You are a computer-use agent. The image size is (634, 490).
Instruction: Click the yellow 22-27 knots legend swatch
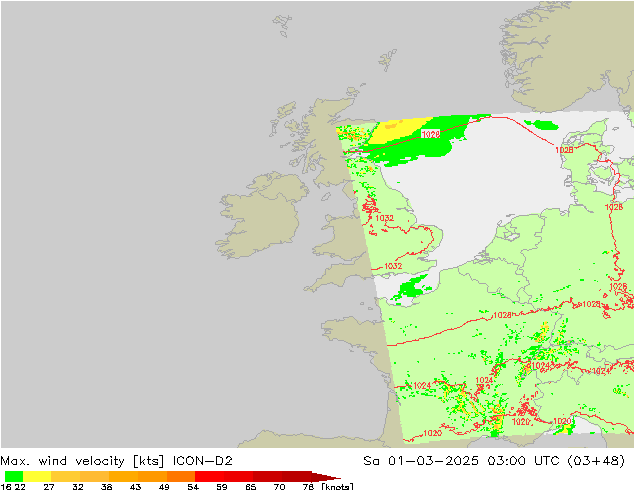pos(37,476)
